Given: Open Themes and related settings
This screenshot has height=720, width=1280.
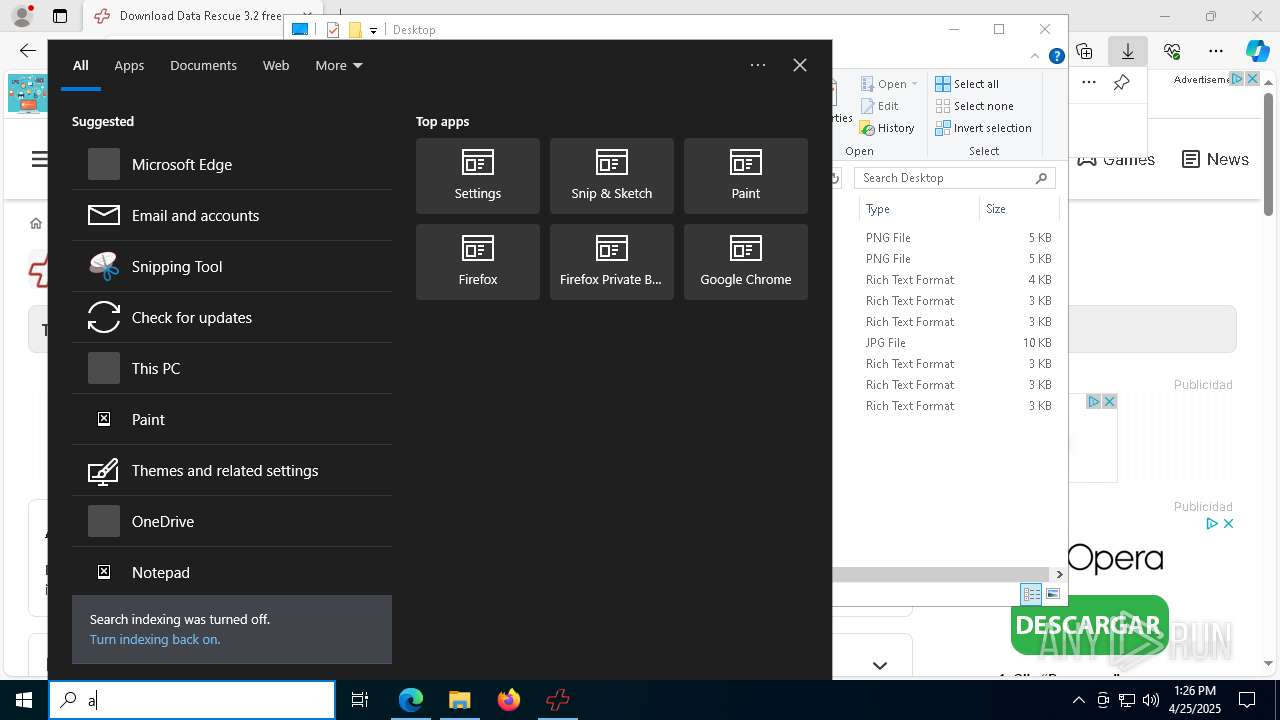Looking at the screenshot, I should (232, 470).
